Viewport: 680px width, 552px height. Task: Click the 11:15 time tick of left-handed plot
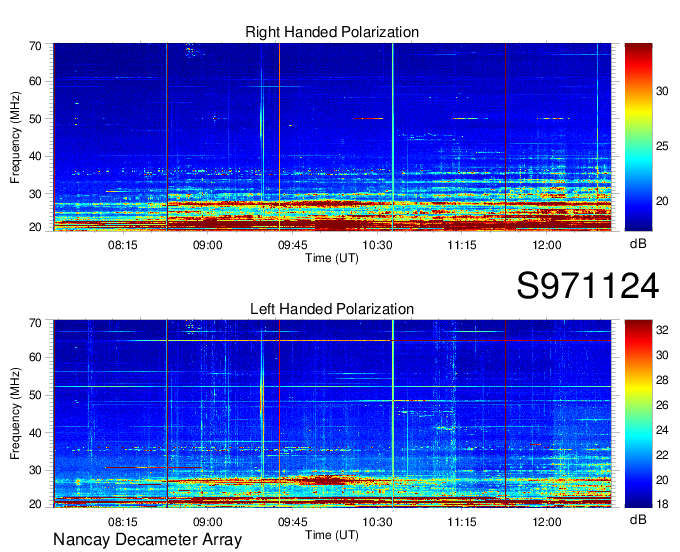pos(462,522)
